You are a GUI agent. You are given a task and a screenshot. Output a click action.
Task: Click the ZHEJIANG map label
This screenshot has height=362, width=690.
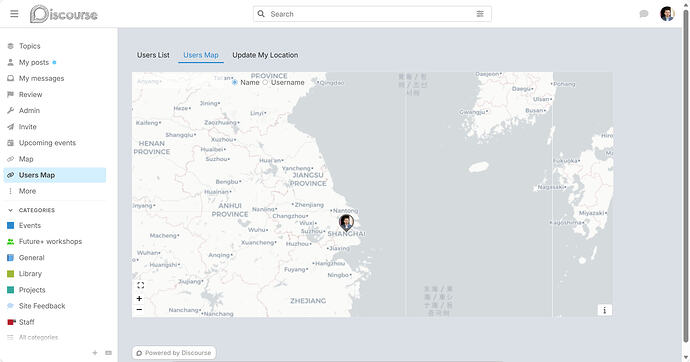pyautogui.click(x=308, y=301)
